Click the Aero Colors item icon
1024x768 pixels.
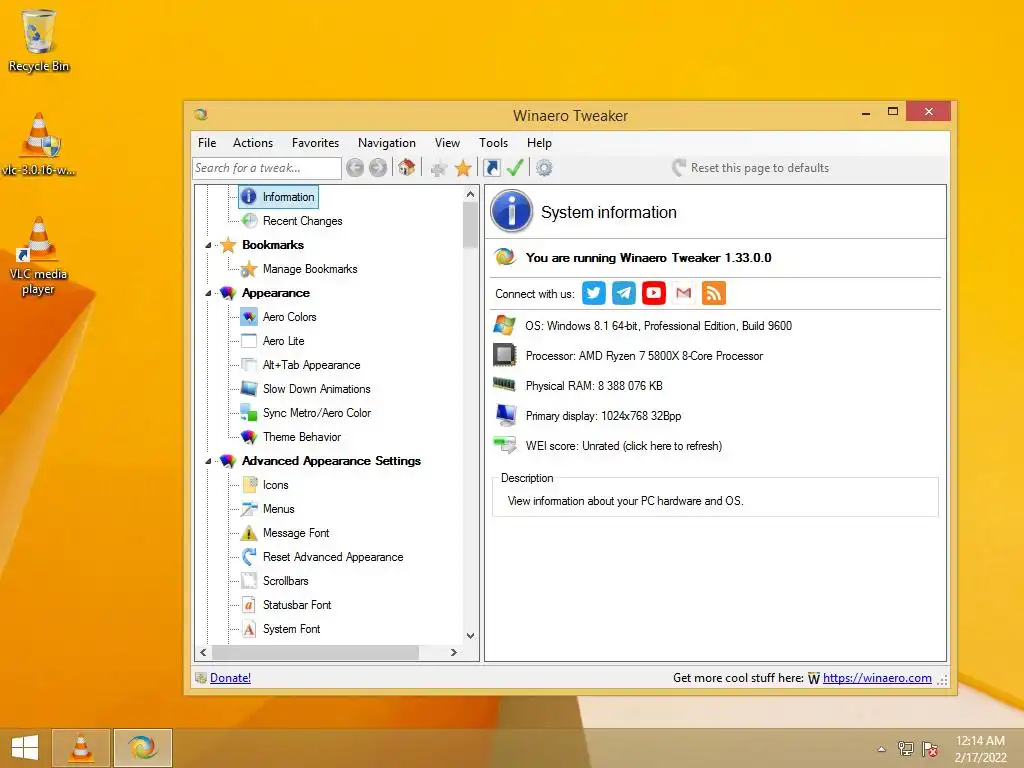coord(249,317)
